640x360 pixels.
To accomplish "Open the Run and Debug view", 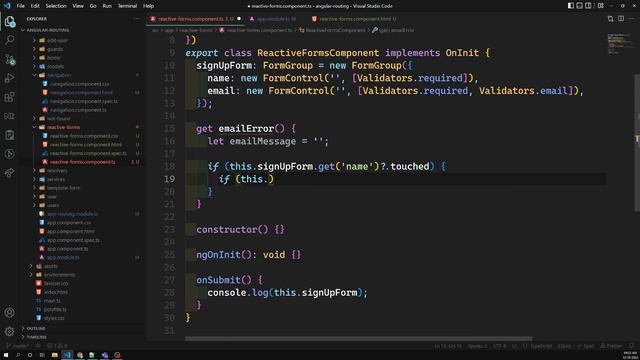I will pos(9,78).
